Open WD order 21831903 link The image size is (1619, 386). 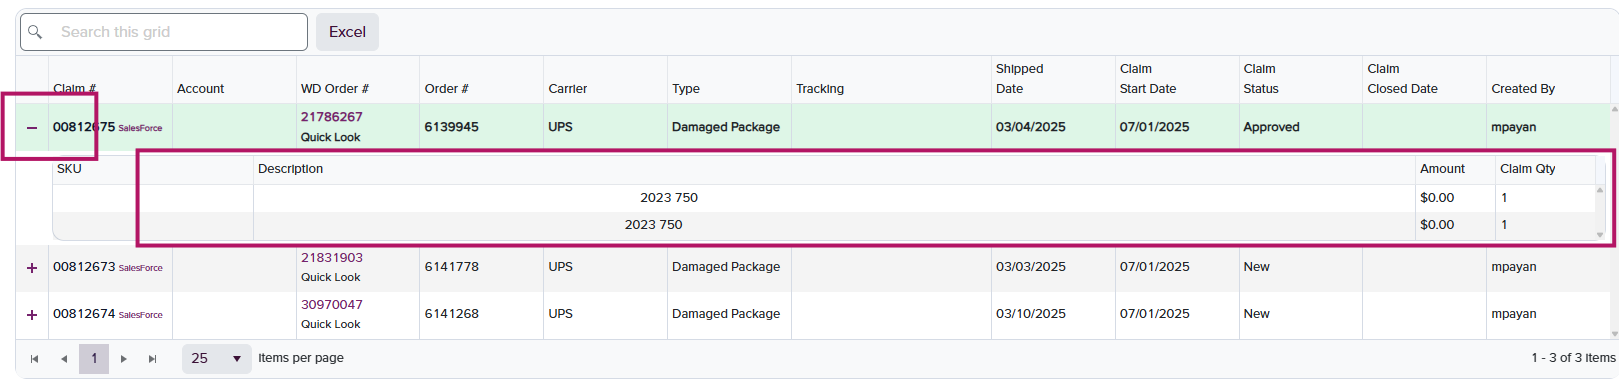point(332,258)
